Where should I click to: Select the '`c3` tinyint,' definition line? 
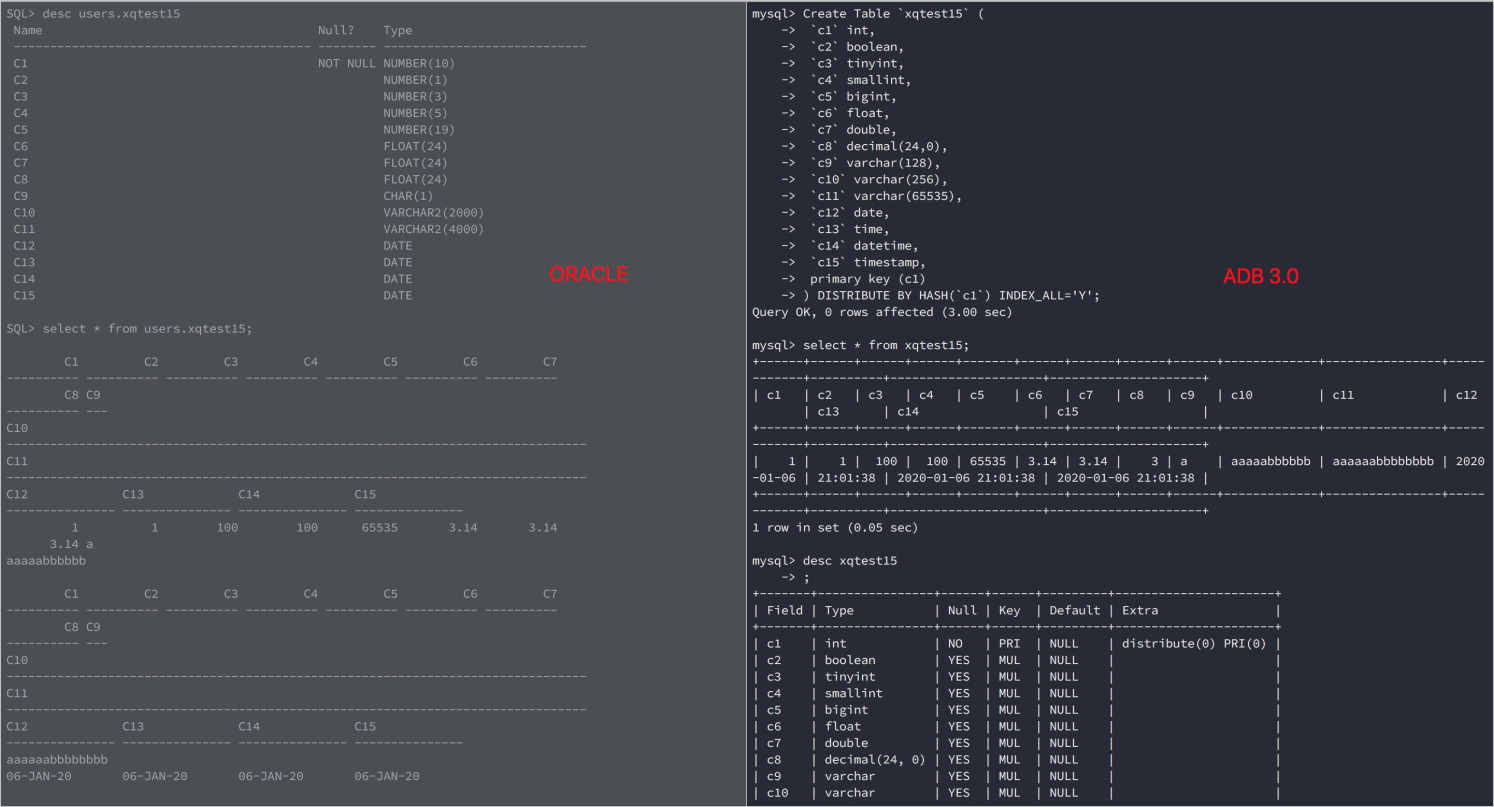tap(858, 63)
